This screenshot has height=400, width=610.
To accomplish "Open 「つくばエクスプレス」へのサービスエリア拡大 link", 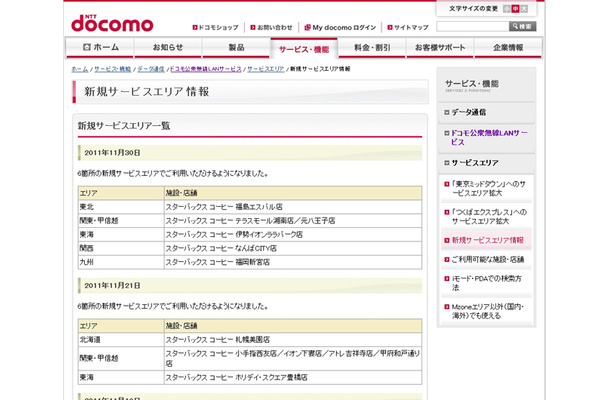I will 489,216.
